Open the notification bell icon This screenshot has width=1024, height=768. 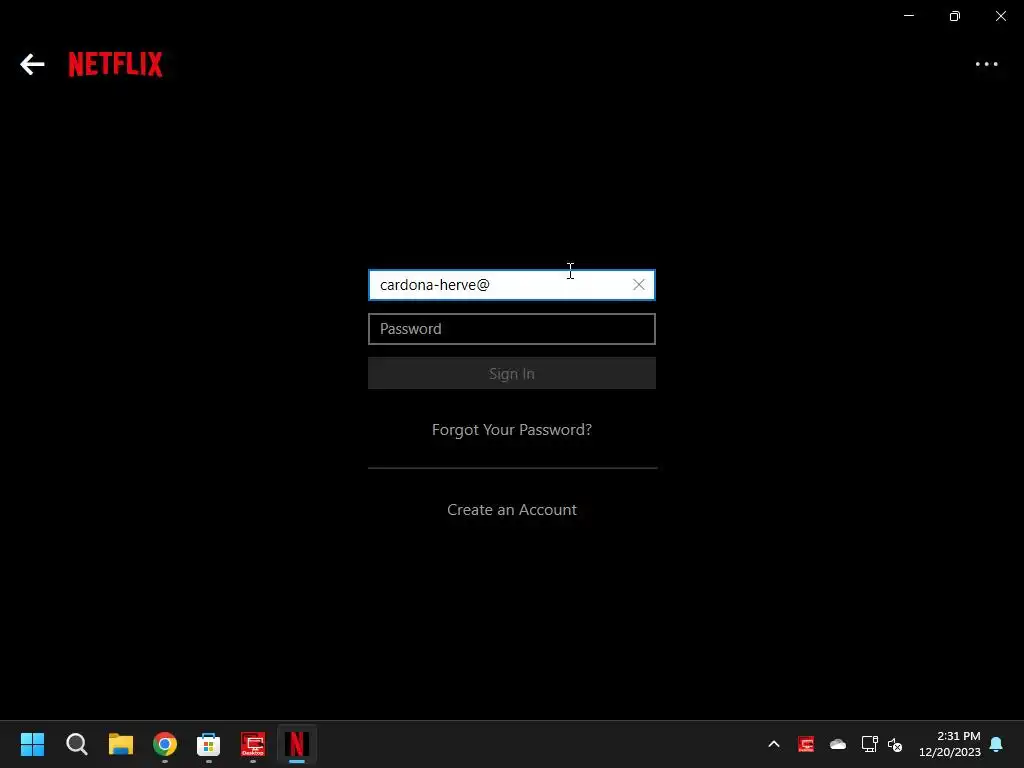click(996, 744)
